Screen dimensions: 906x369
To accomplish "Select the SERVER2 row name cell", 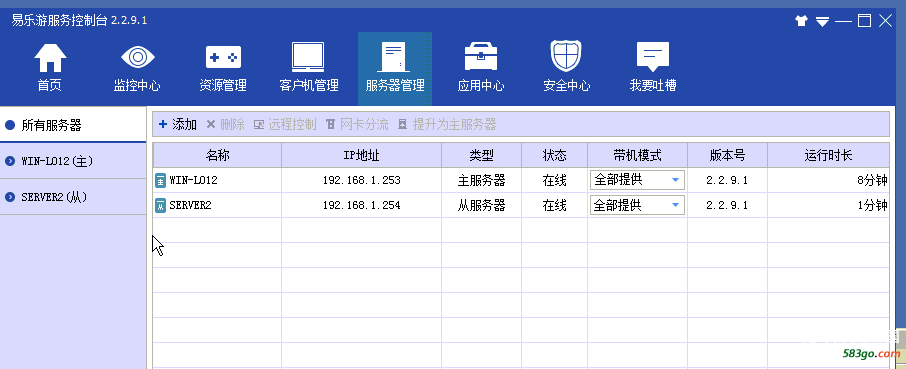I will [x=217, y=205].
